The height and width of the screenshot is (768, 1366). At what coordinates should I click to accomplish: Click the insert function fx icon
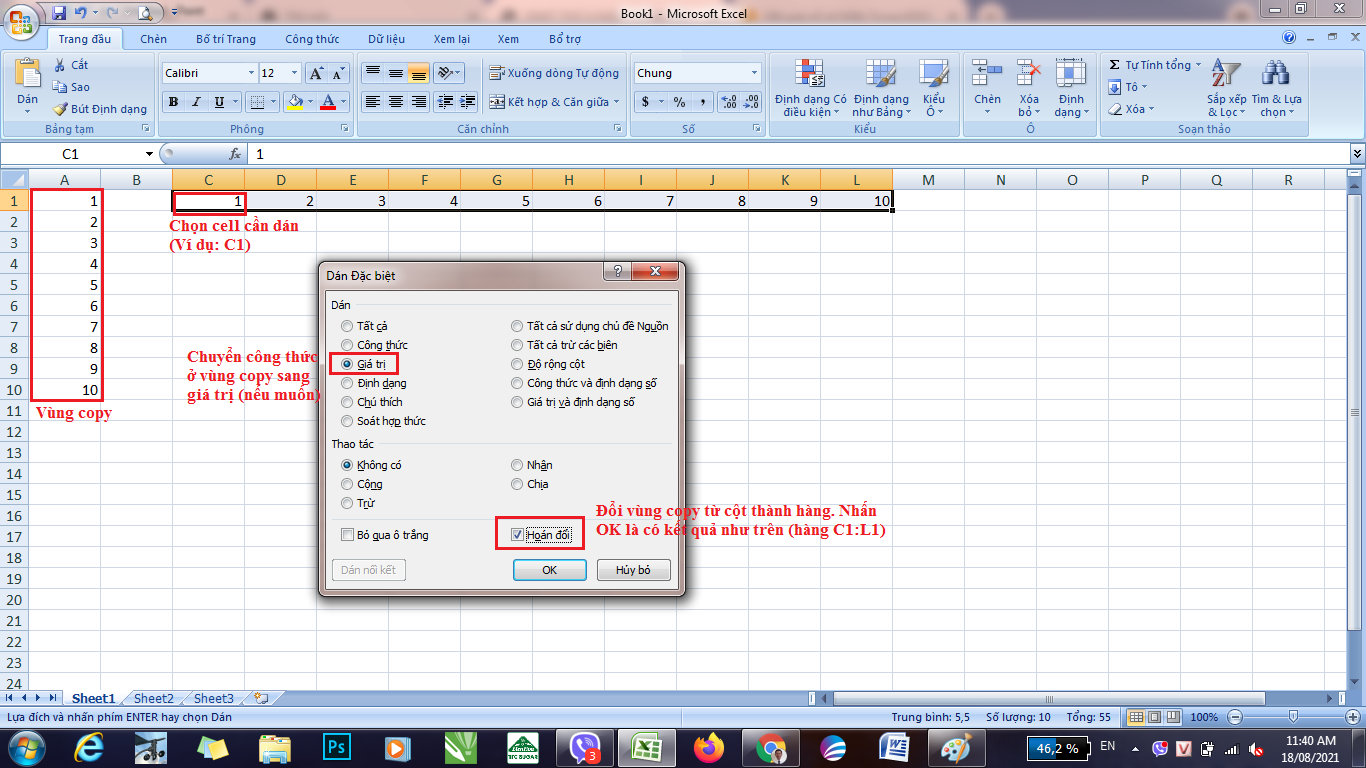236,154
